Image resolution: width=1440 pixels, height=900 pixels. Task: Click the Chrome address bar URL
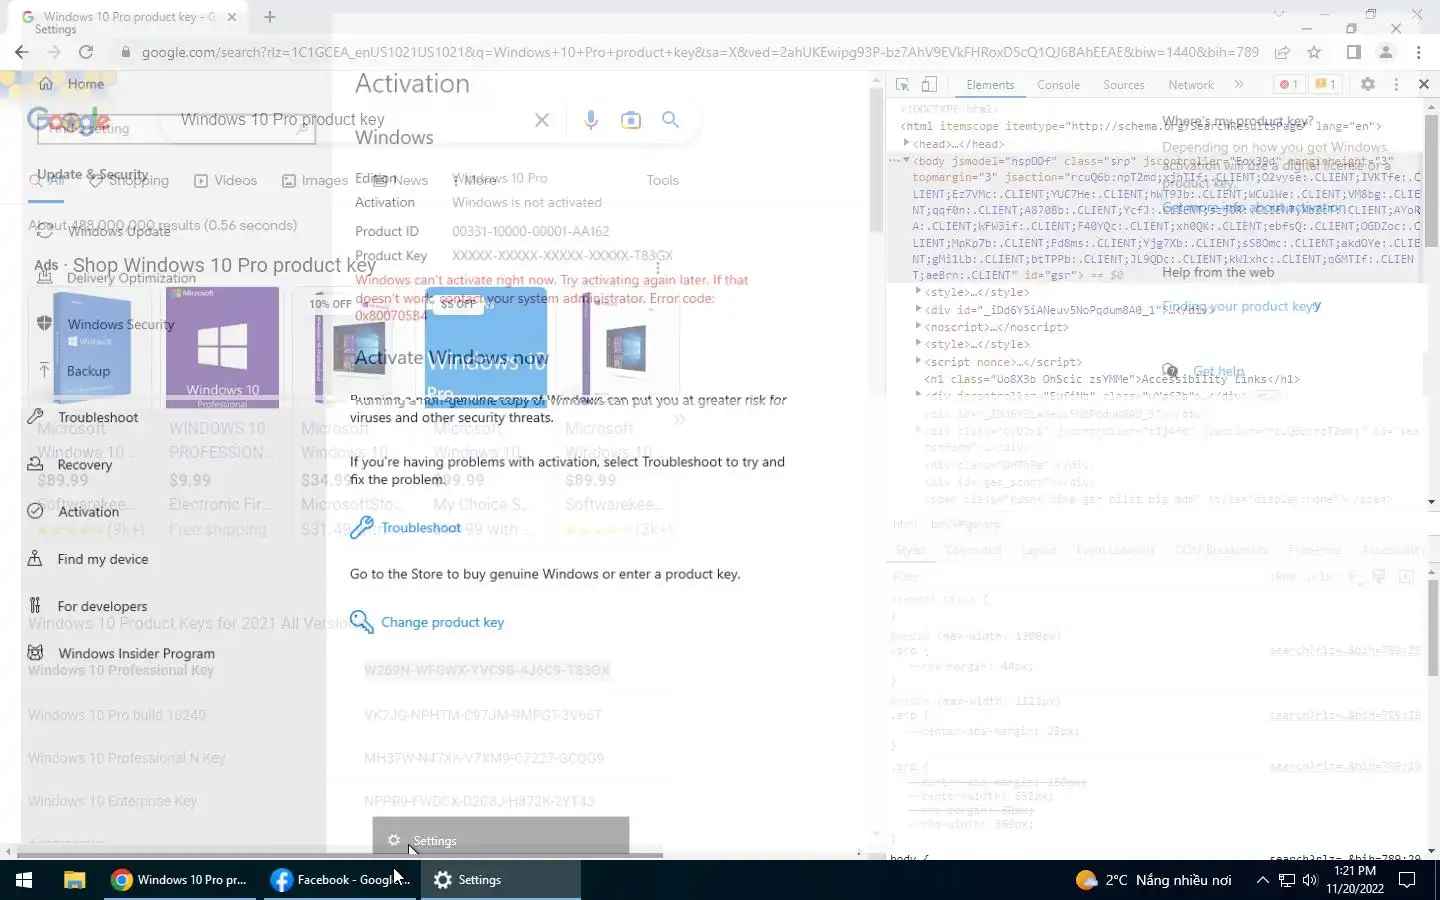coord(700,52)
